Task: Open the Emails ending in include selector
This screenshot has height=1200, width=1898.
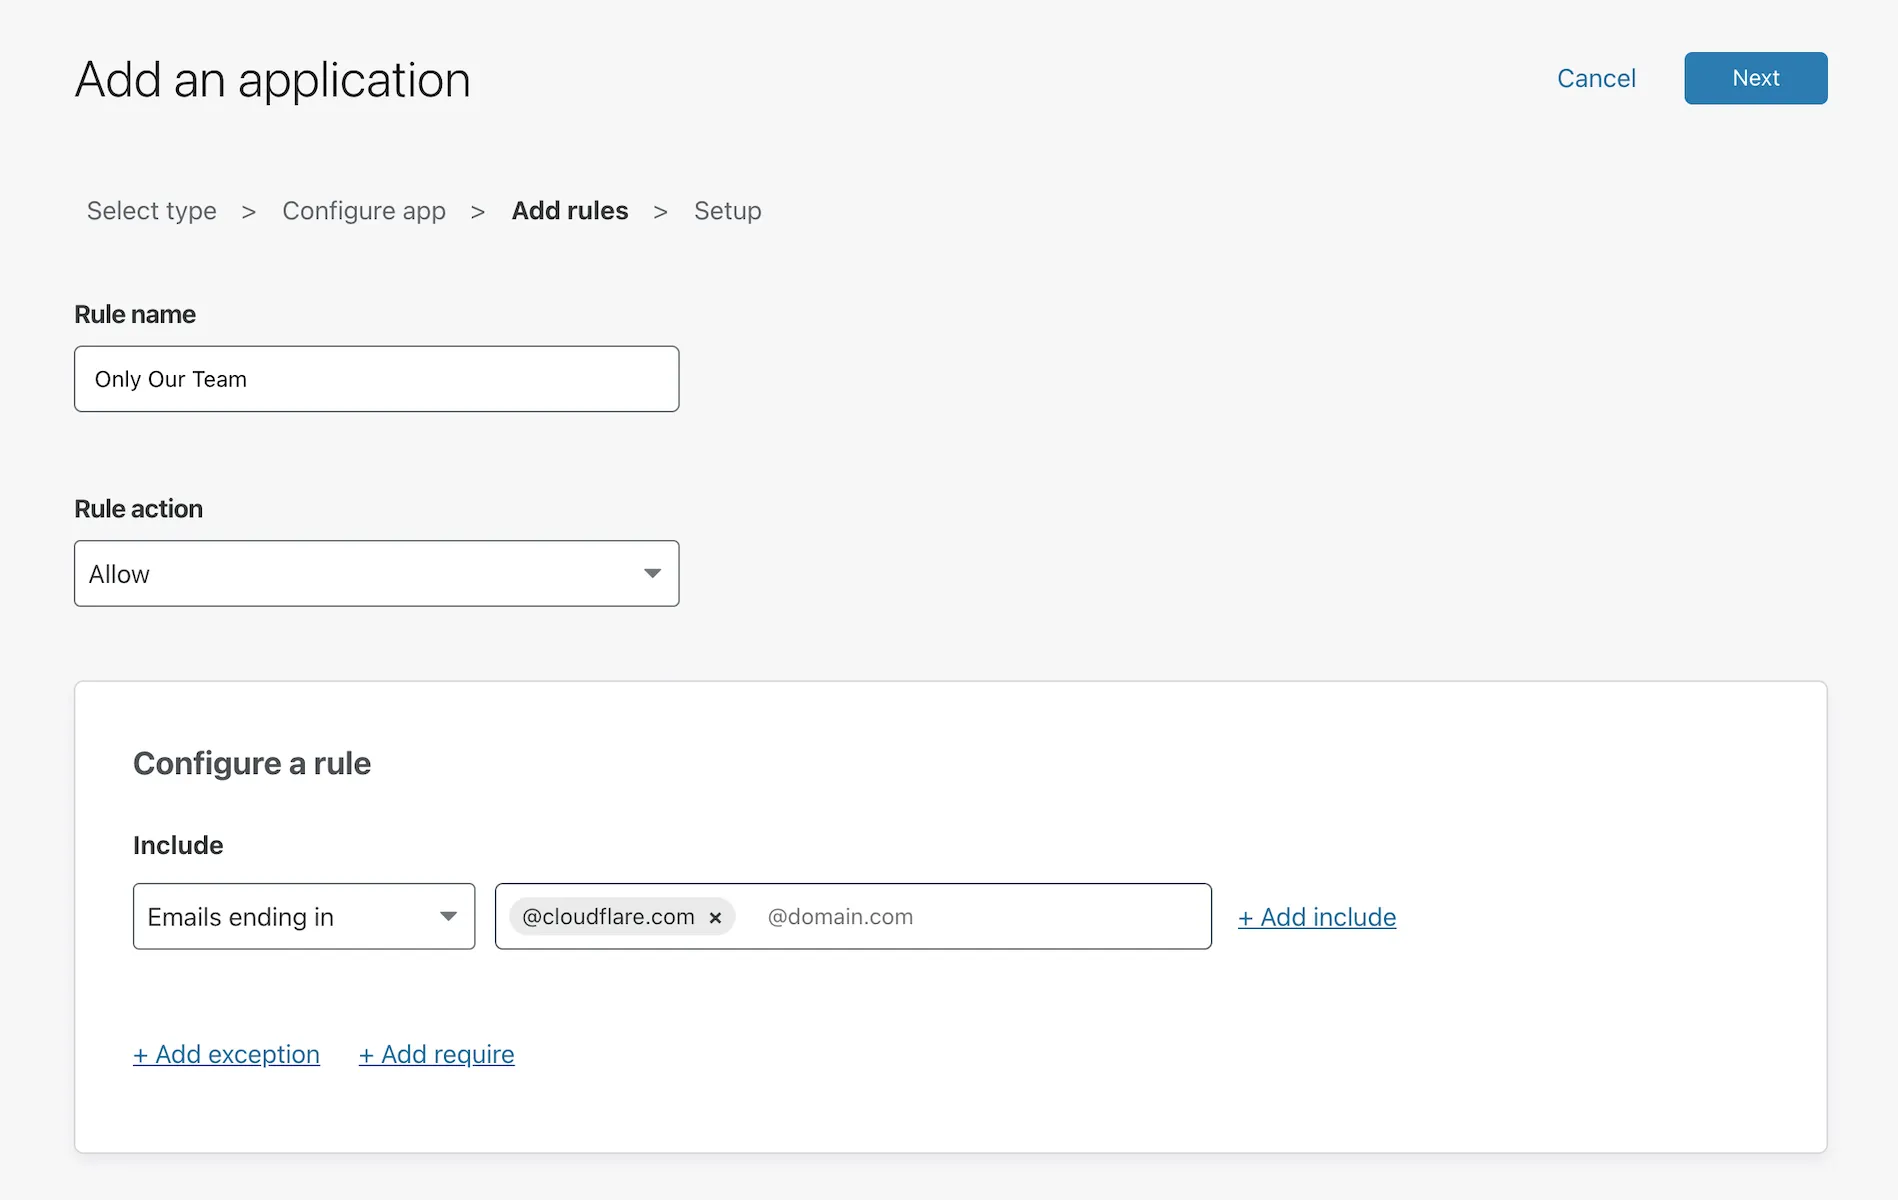Action: (x=303, y=916)
